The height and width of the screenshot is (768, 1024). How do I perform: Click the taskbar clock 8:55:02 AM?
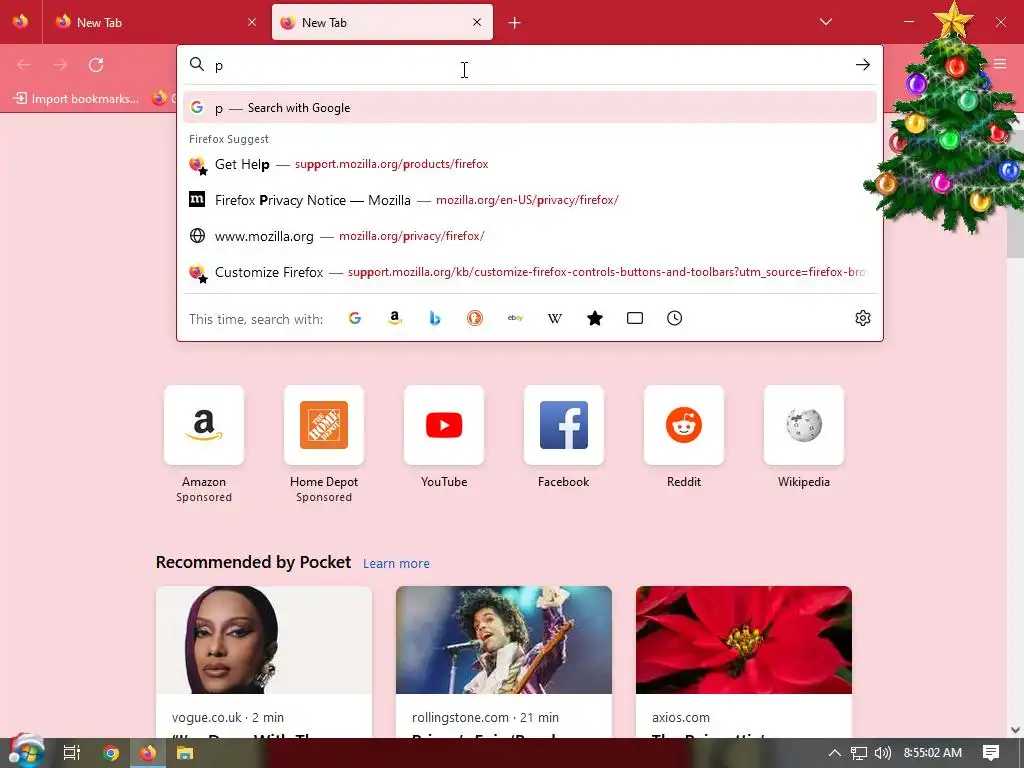click(933, 753)
